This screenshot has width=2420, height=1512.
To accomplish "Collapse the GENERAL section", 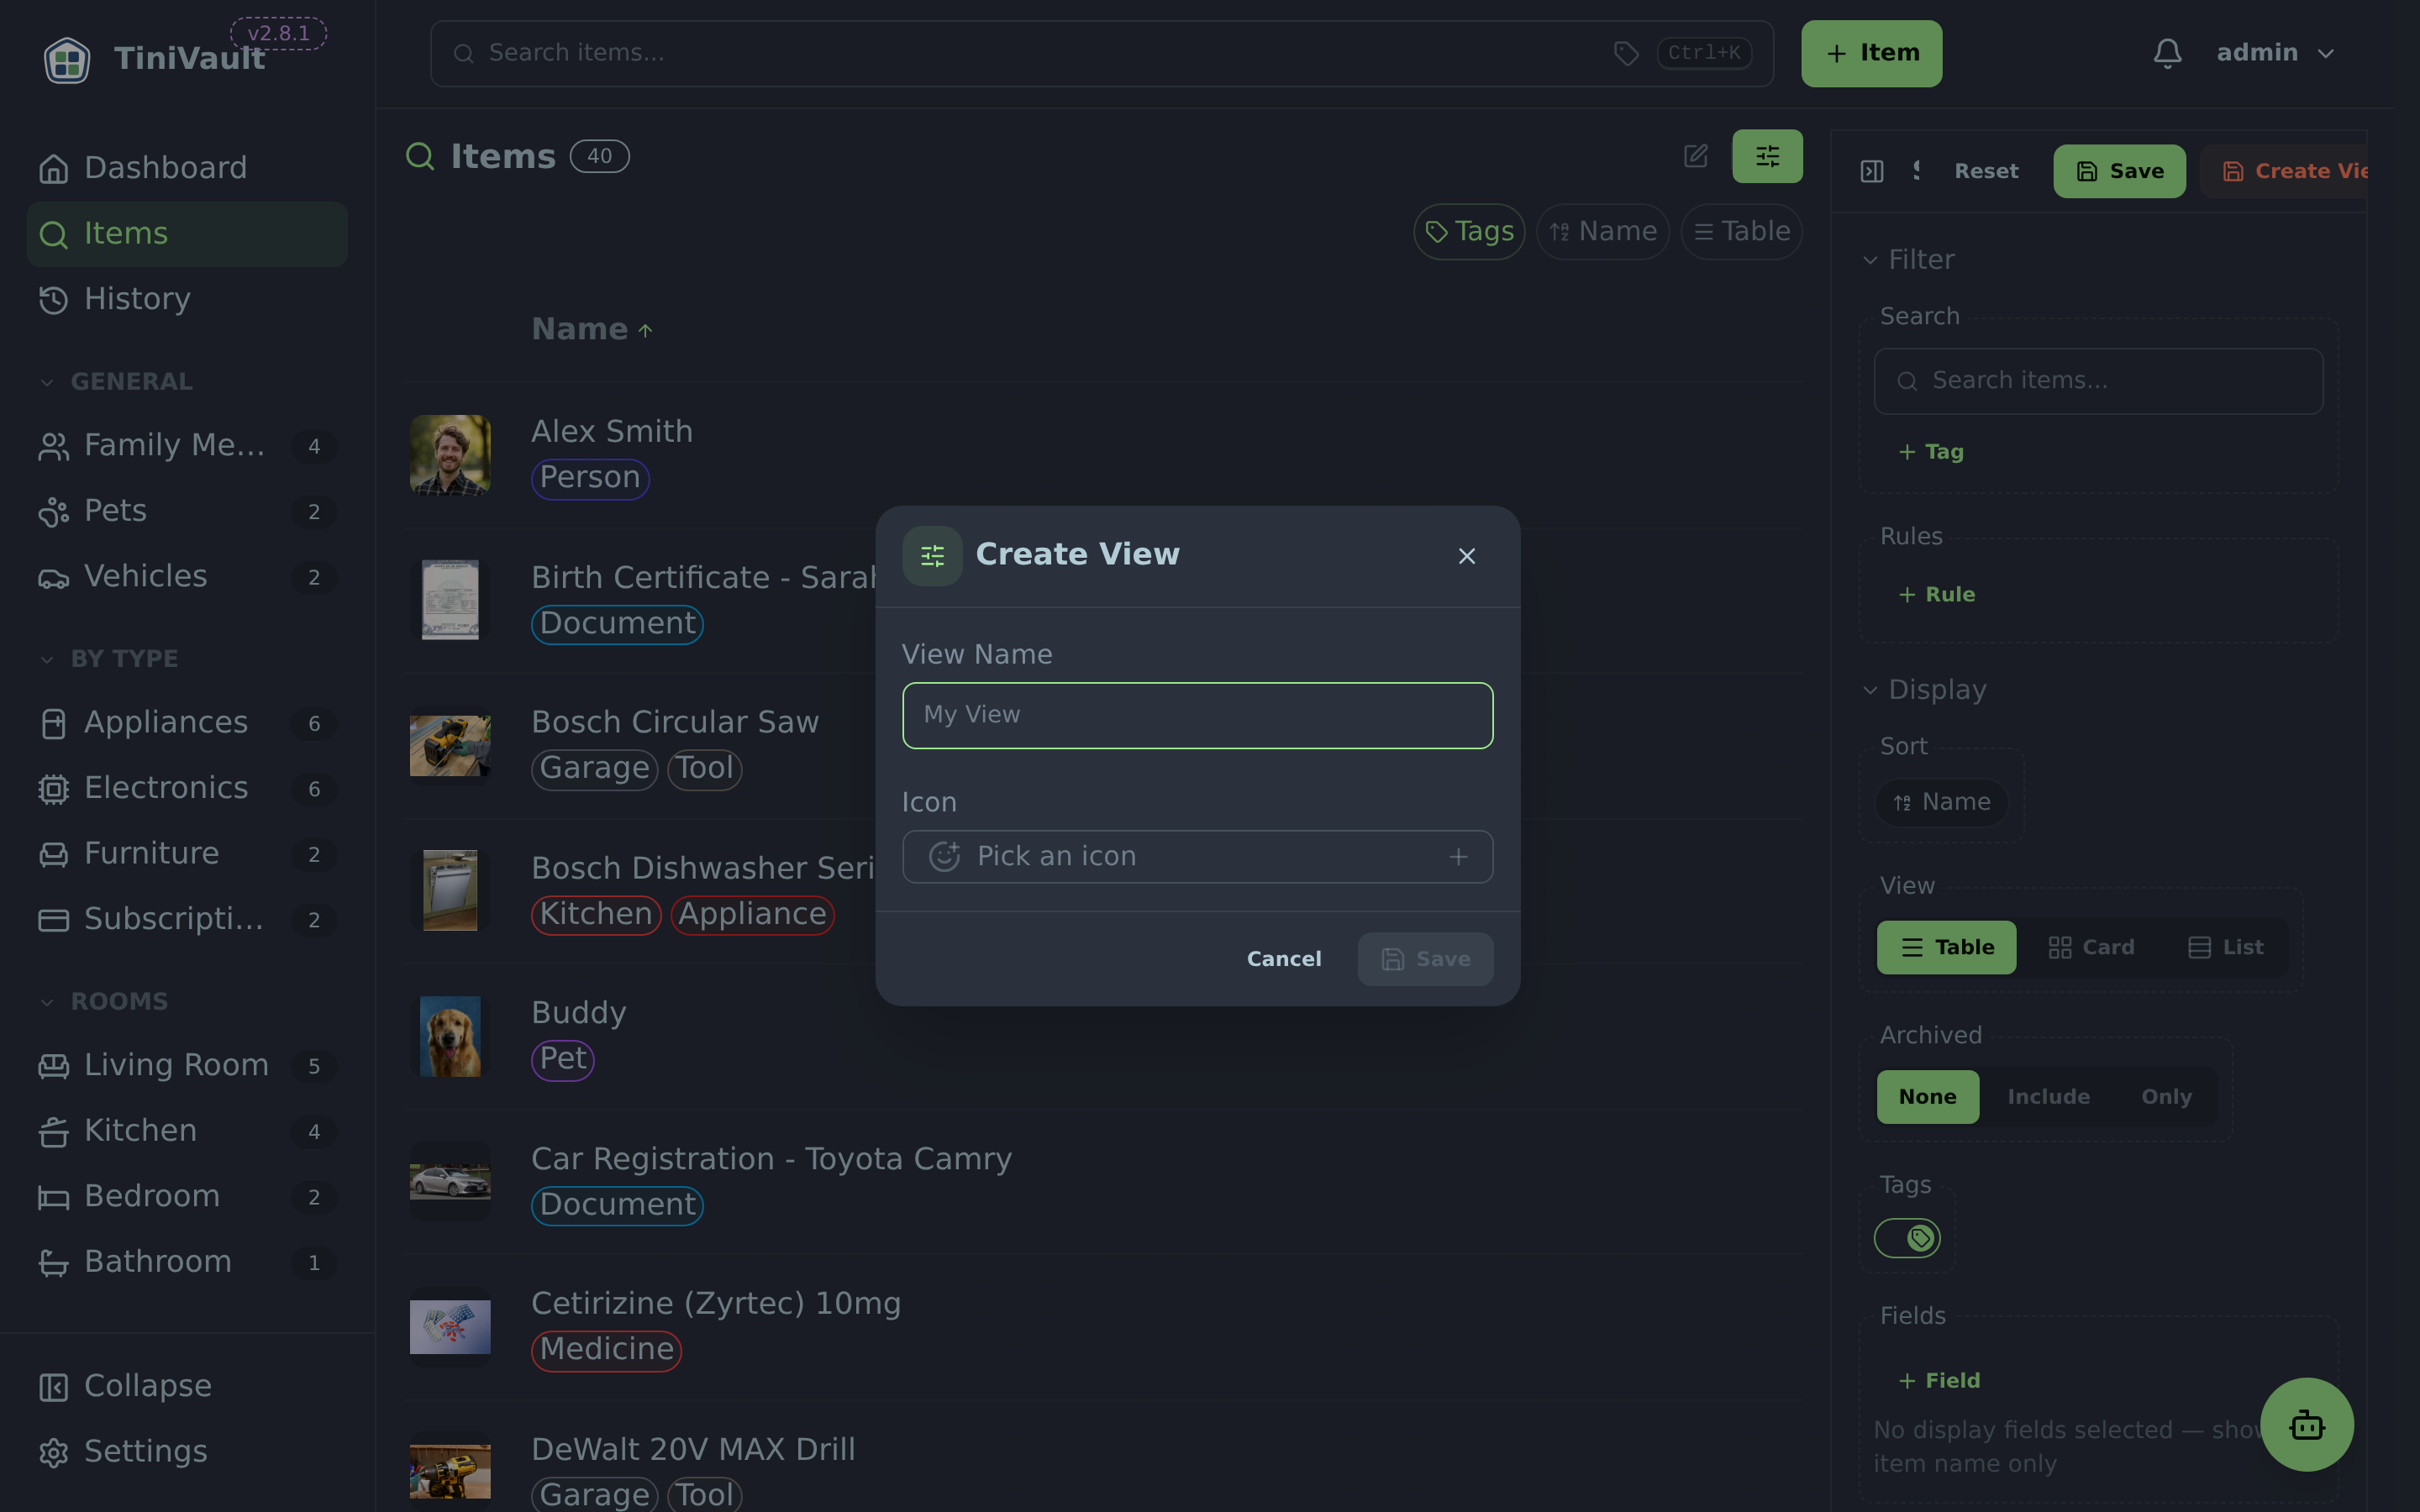I will coord(116,382).
